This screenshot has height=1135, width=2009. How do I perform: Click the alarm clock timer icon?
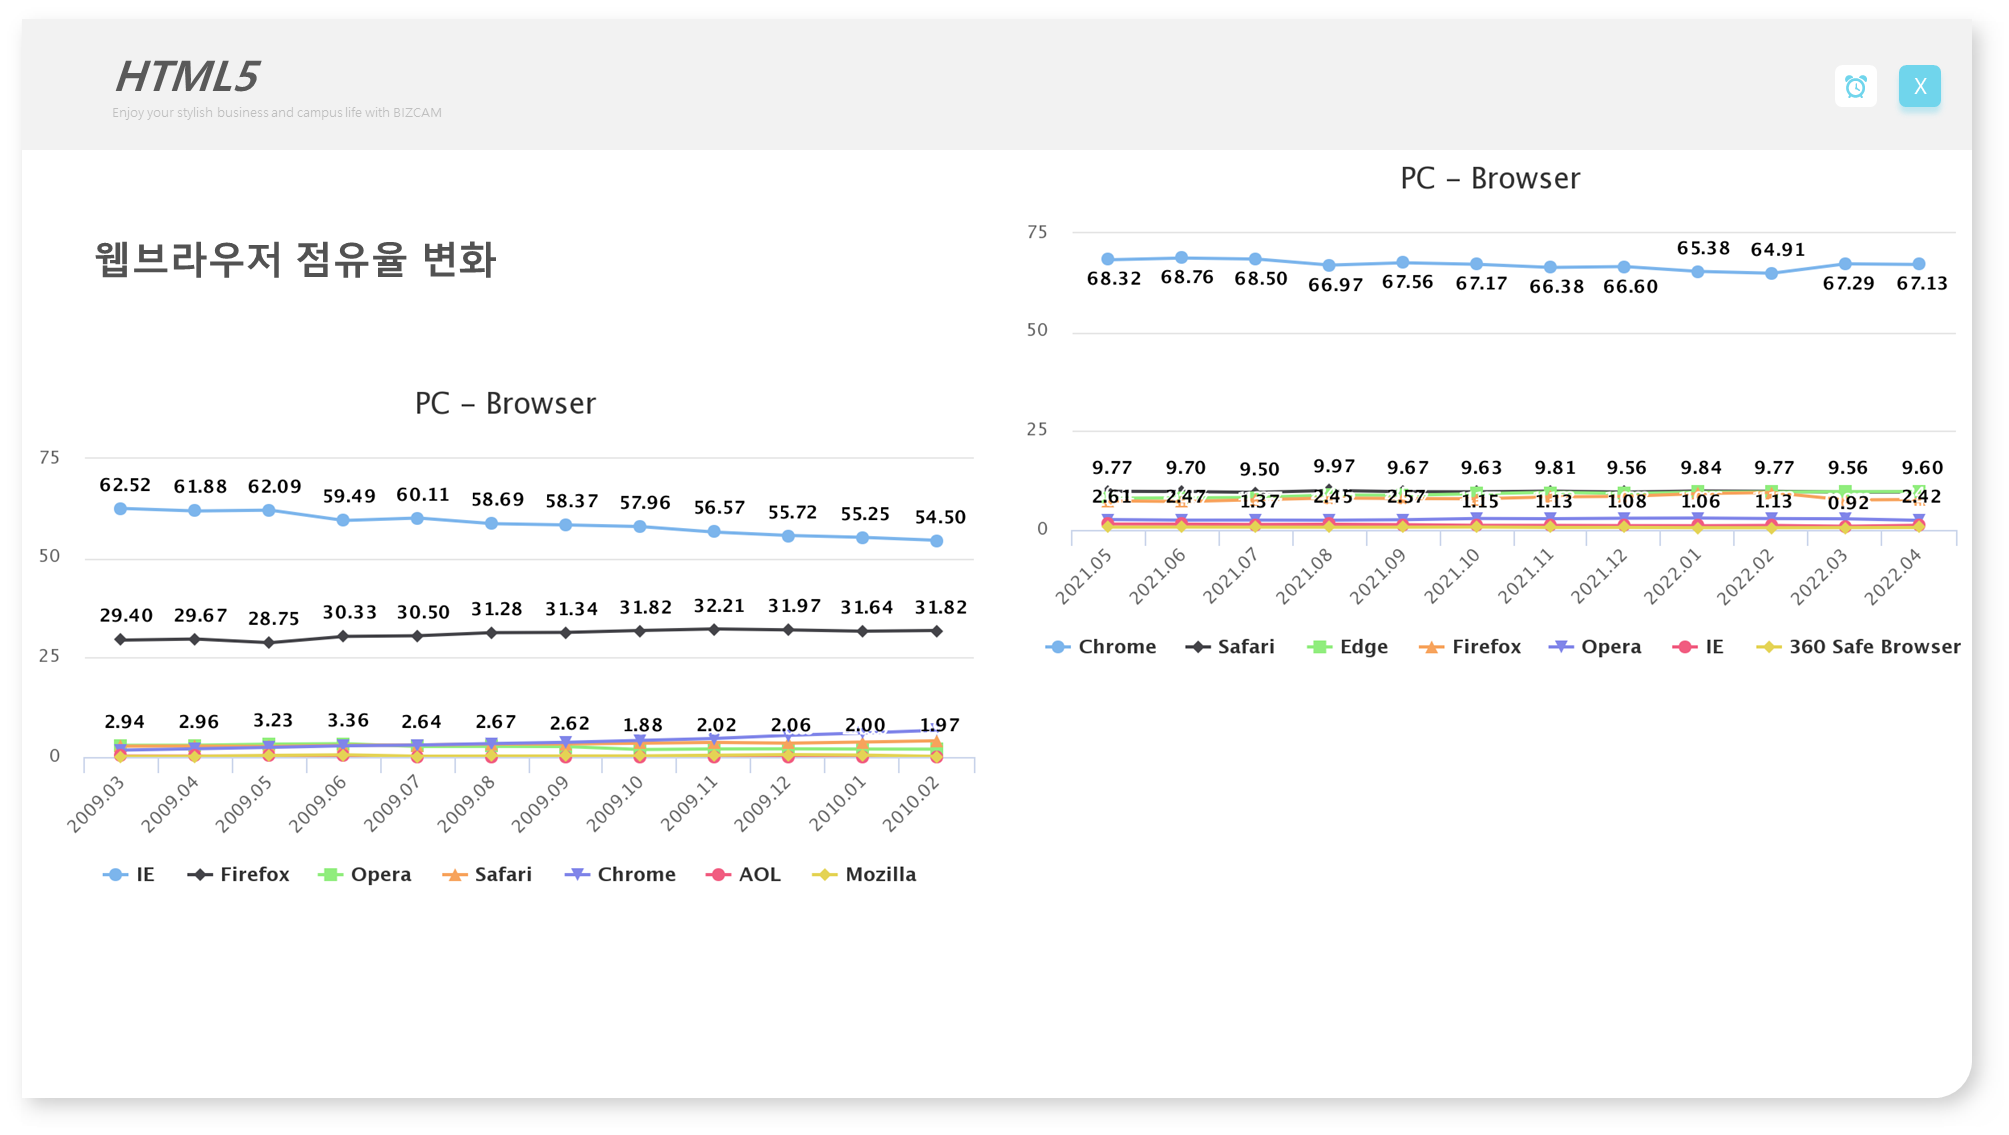pos(1855,87)
